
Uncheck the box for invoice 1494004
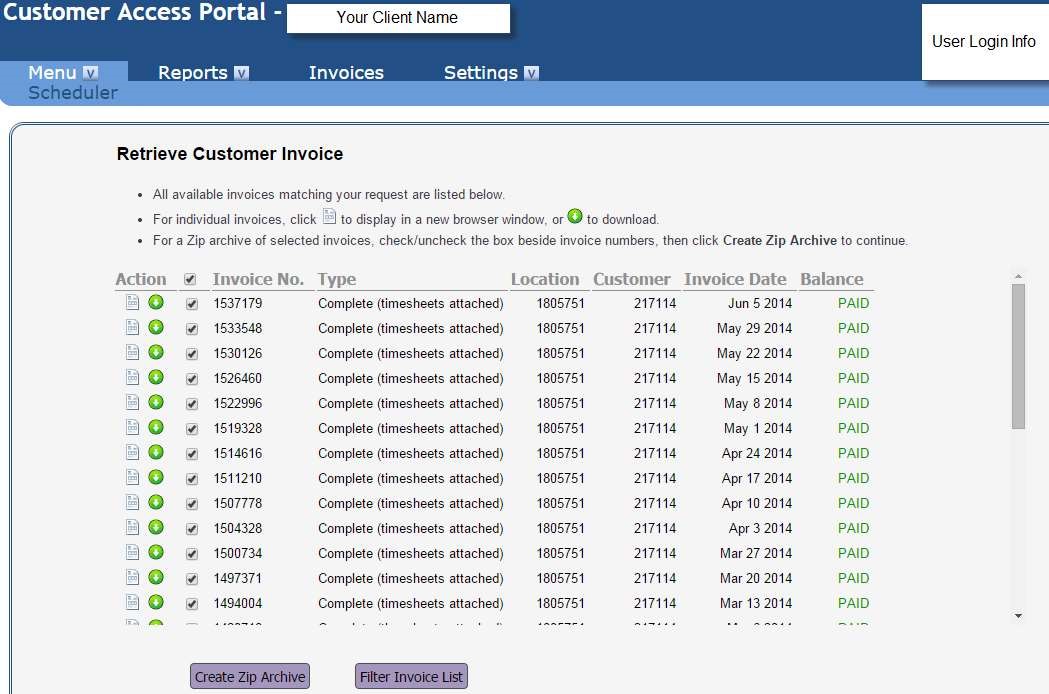pos(192,604)
